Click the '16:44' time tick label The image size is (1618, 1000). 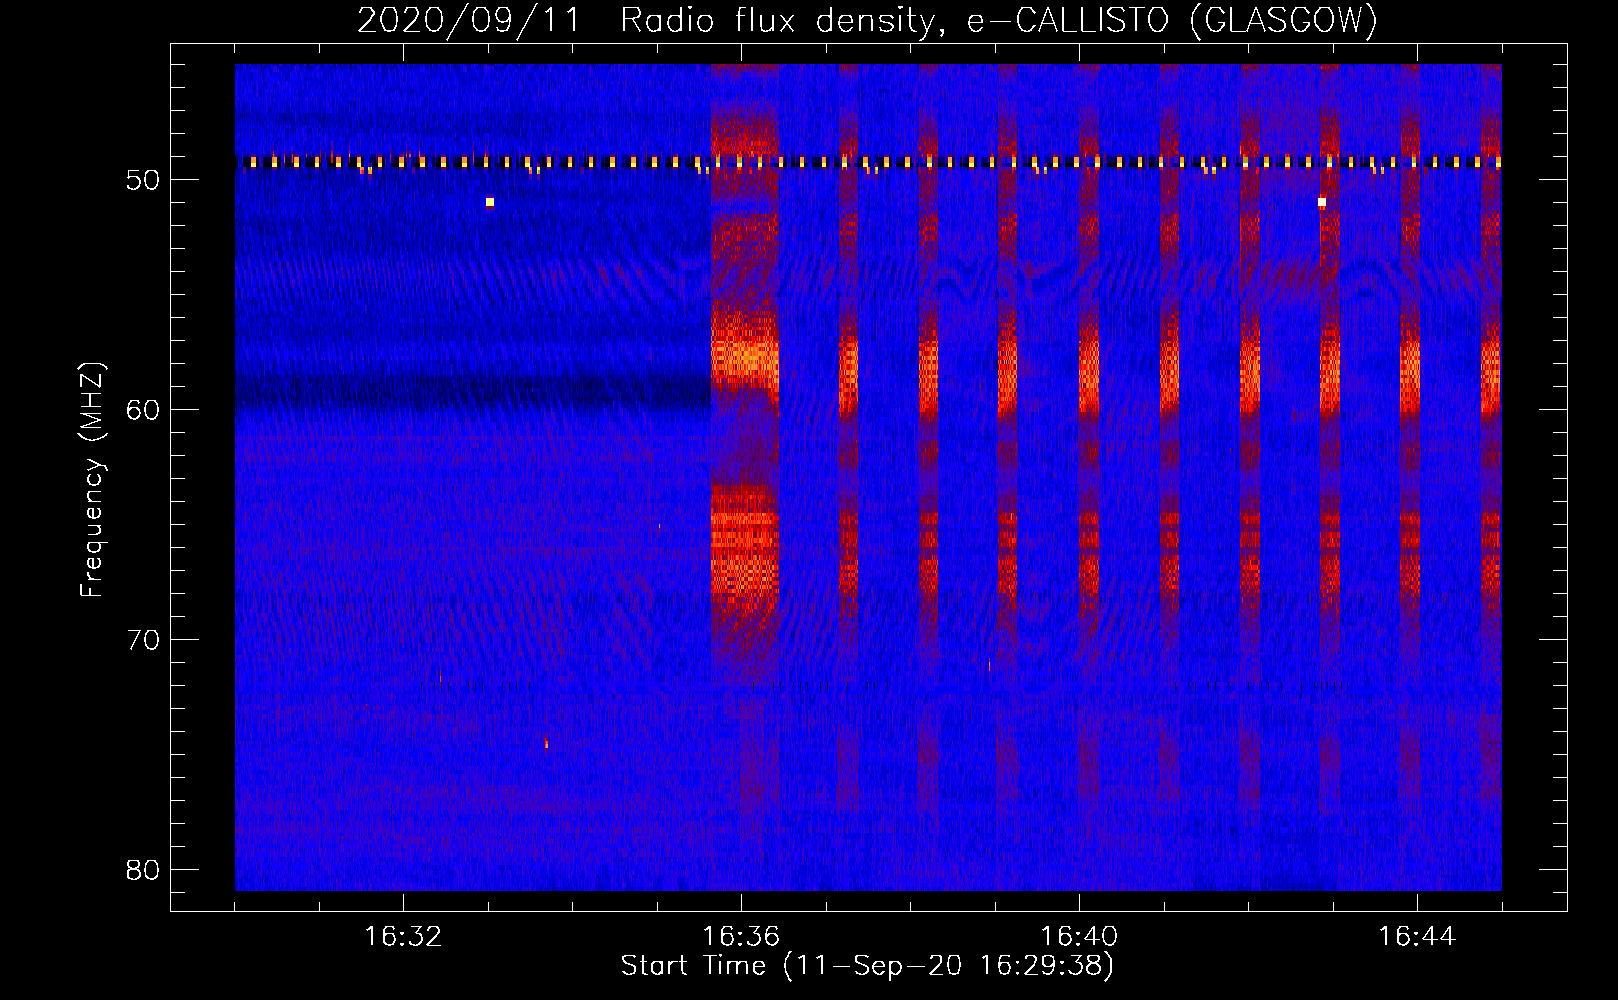tap(1417, 937)
